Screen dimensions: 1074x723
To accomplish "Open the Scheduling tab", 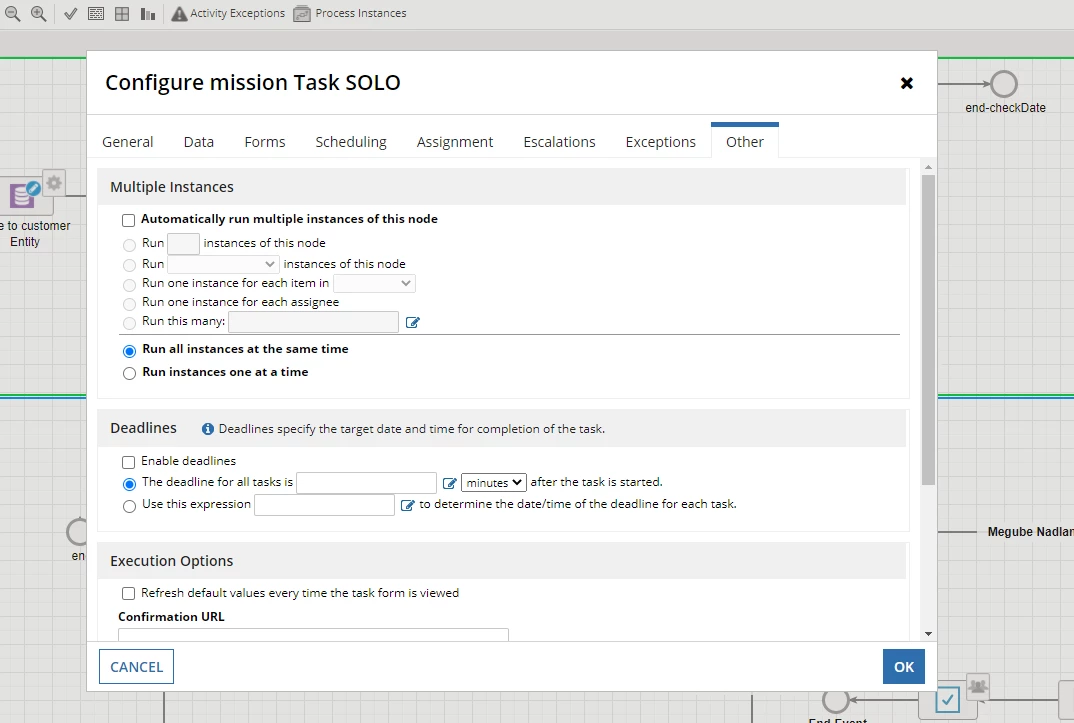I will pyautogui.click(x=351, y=142).
